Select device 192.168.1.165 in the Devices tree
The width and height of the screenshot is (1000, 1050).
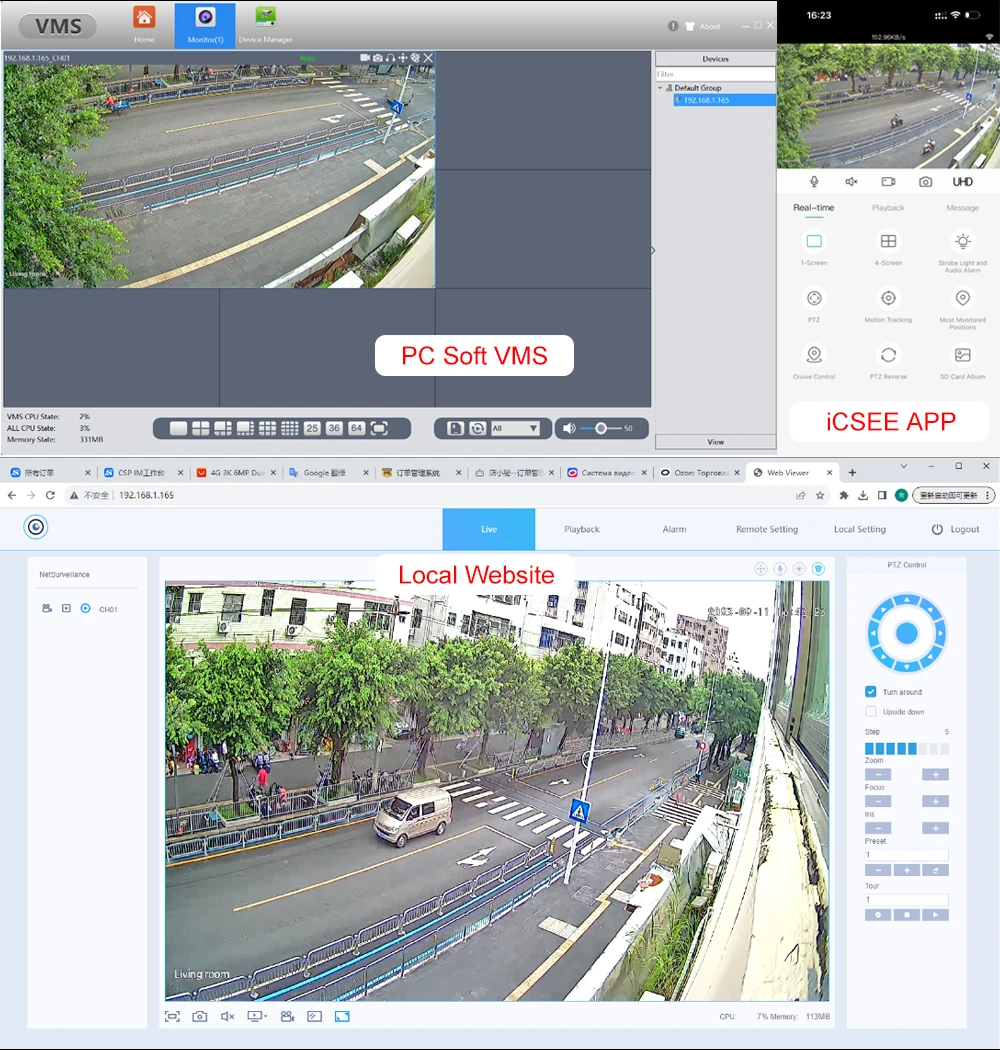(x=724, y=100)
